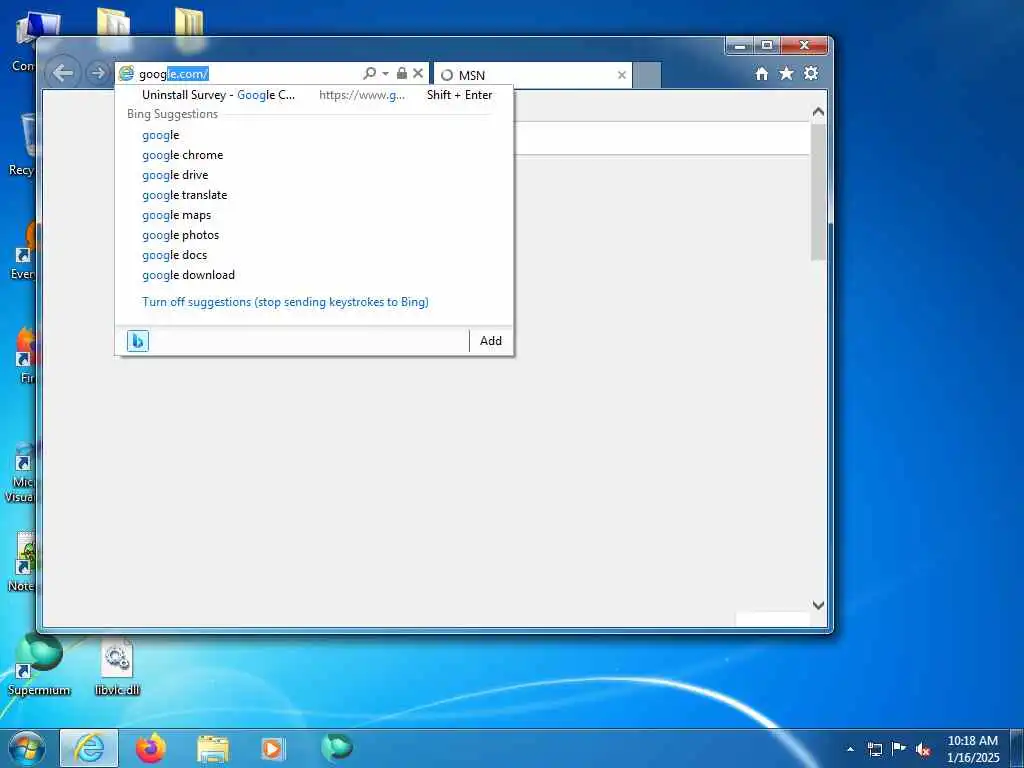Click the muted volume tray icon

click(923, 750)
